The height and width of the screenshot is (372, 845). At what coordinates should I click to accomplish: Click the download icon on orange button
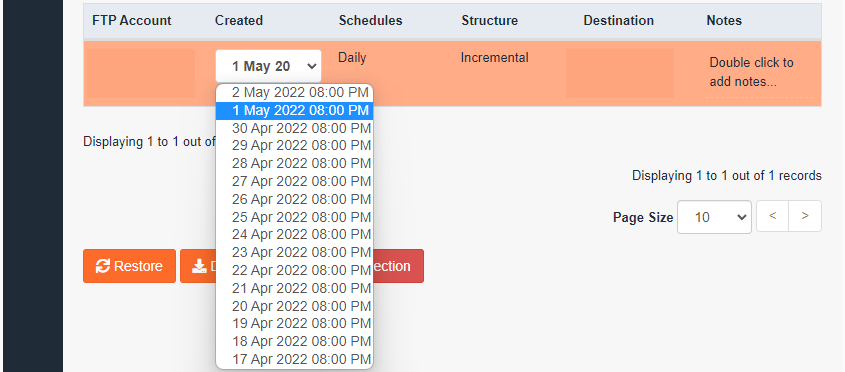[x=199, y=266]
